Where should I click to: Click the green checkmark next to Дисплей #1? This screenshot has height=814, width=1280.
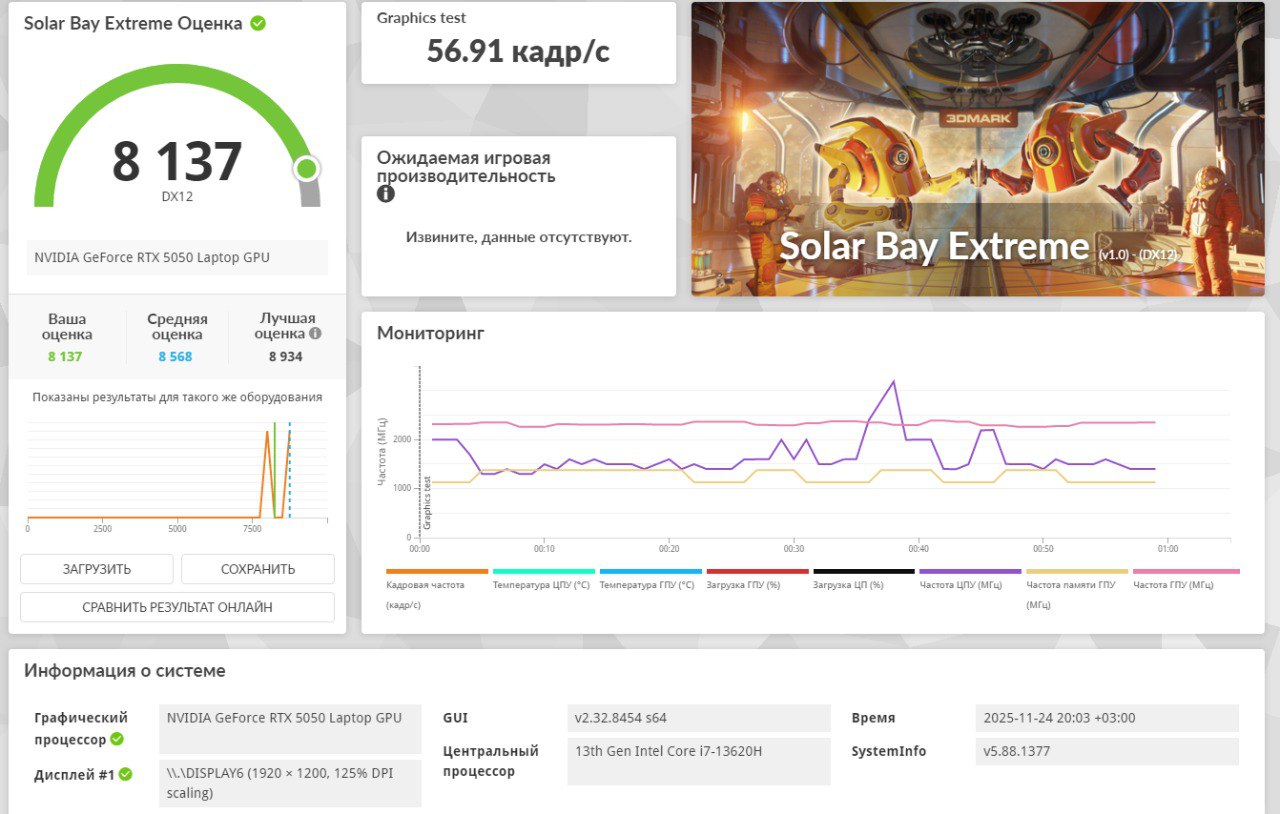tap(126, 773)
